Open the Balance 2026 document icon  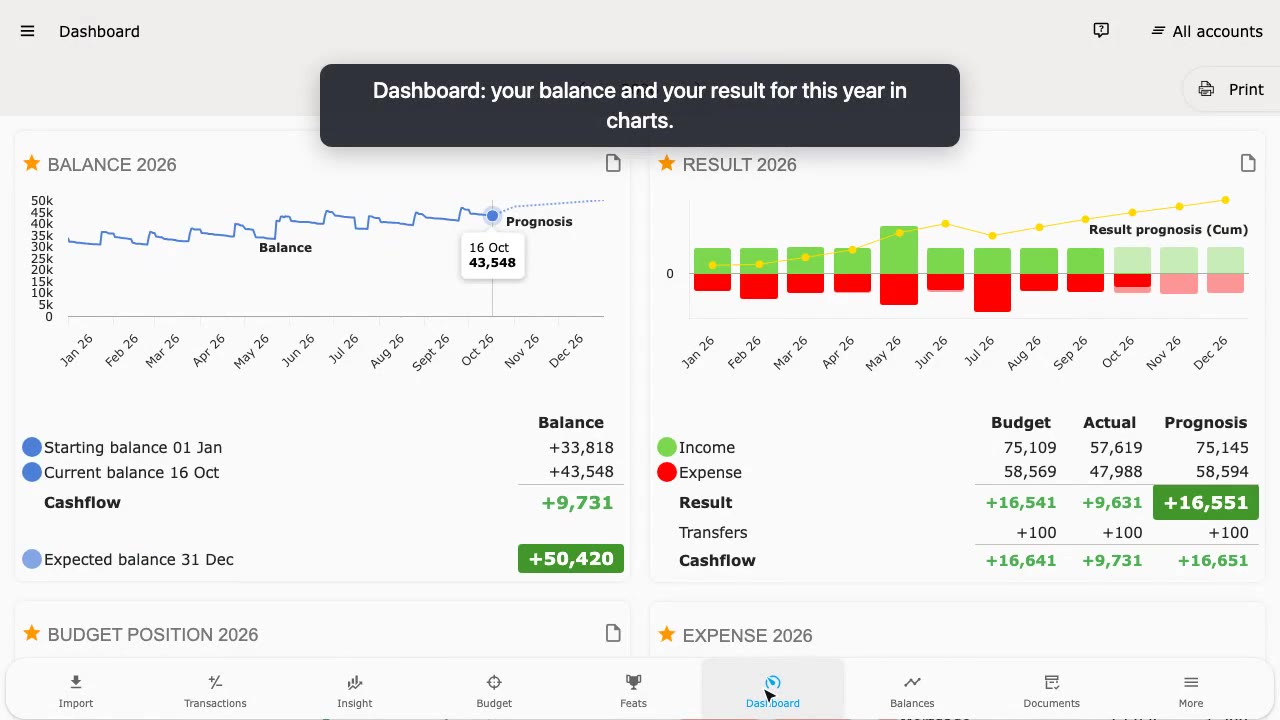613,163
